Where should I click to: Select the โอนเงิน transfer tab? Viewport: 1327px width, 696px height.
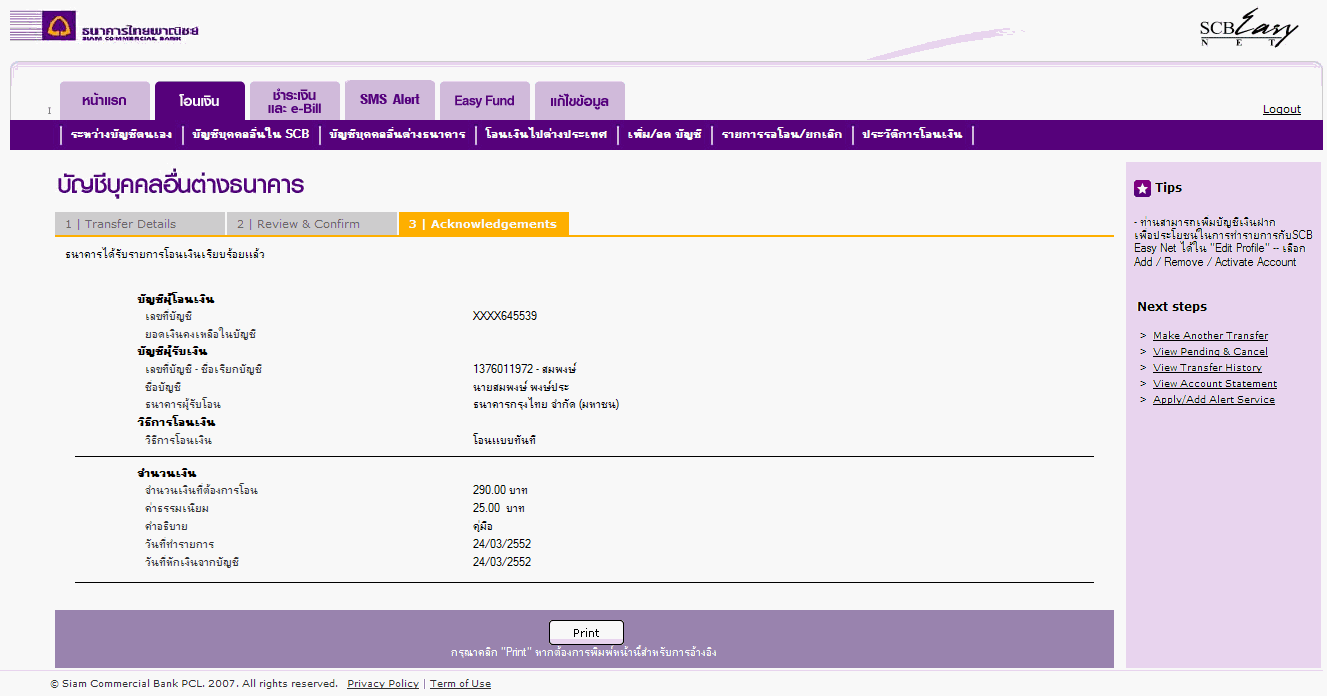[x=199, y=101]
